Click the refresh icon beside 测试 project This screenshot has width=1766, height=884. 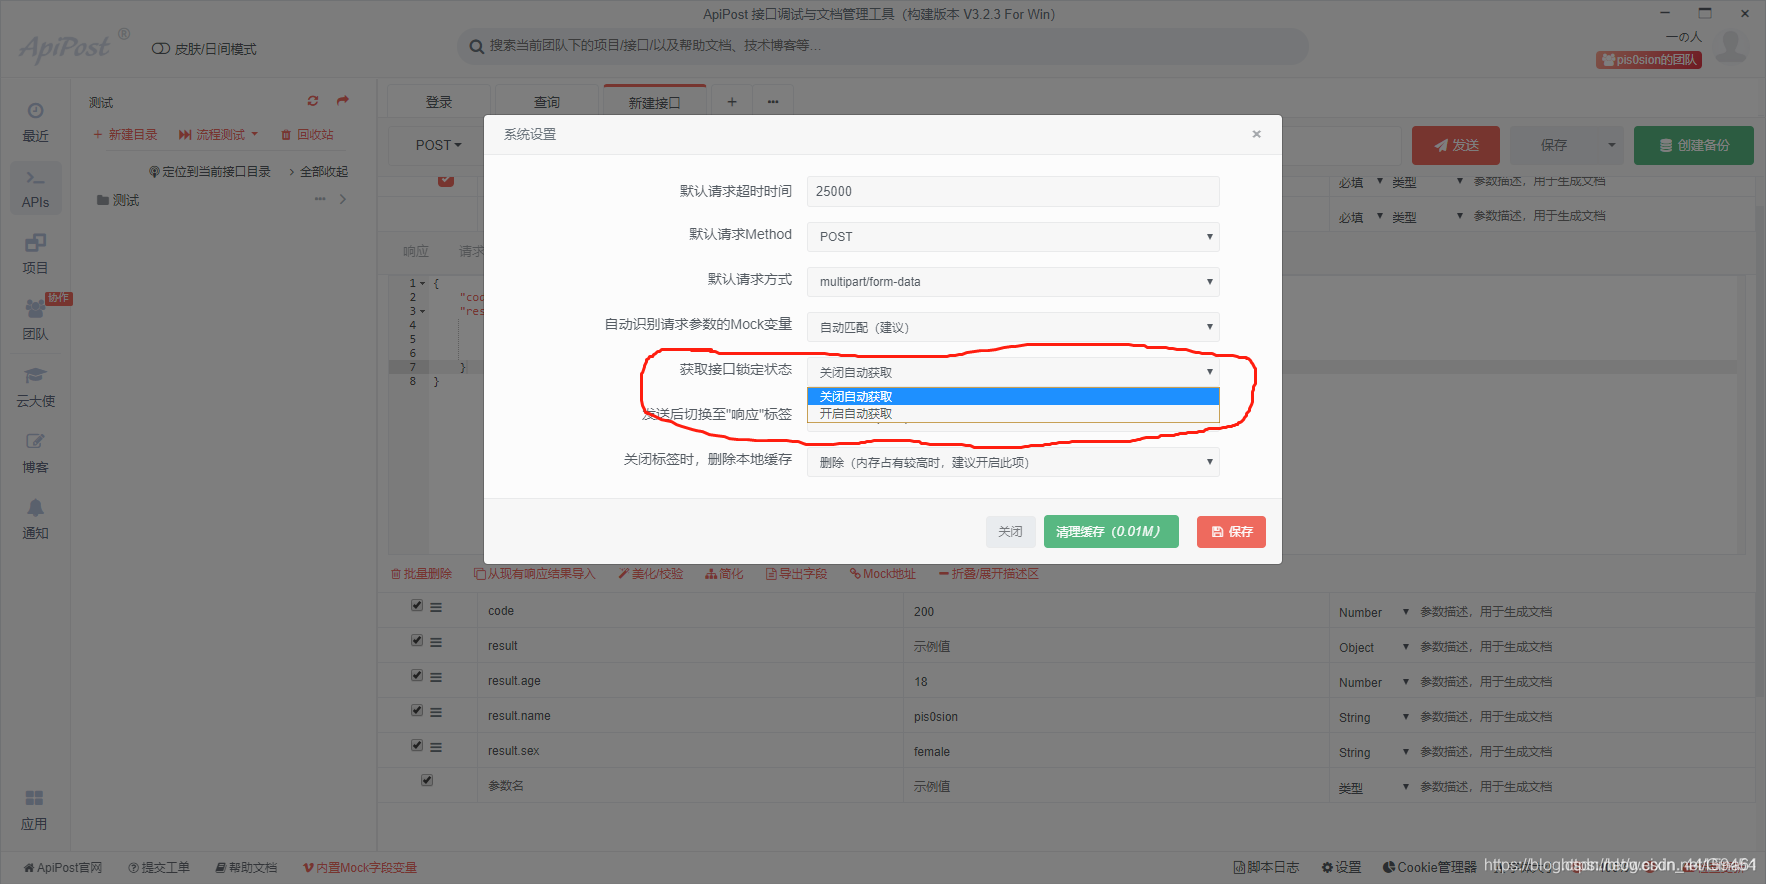(313, 101)
